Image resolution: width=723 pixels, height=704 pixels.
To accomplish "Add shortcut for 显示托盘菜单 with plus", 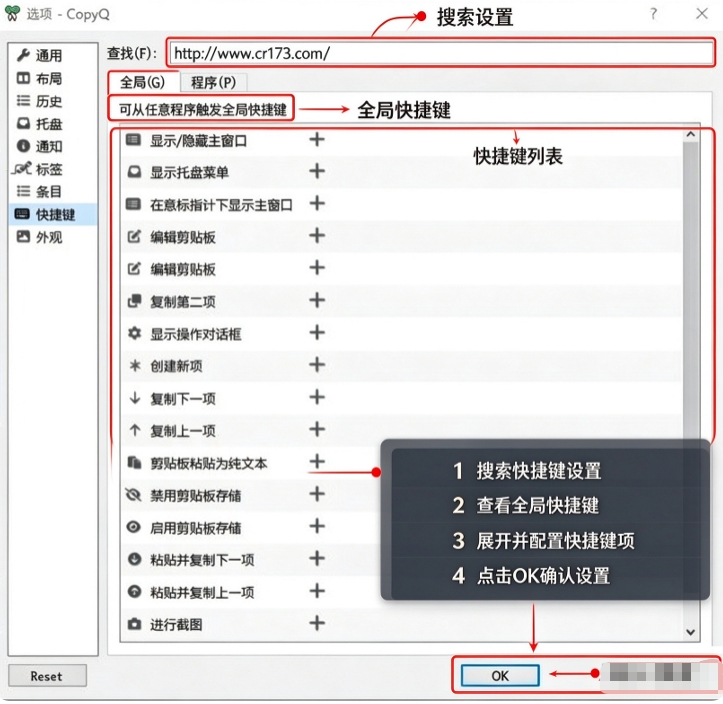I will (317, 171).
